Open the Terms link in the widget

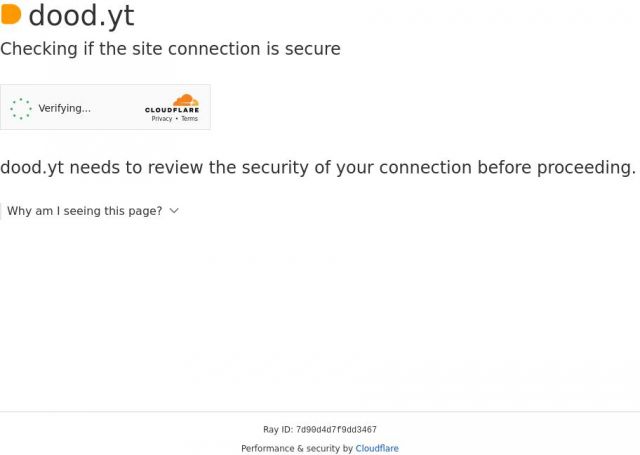(x=189, y=119)
